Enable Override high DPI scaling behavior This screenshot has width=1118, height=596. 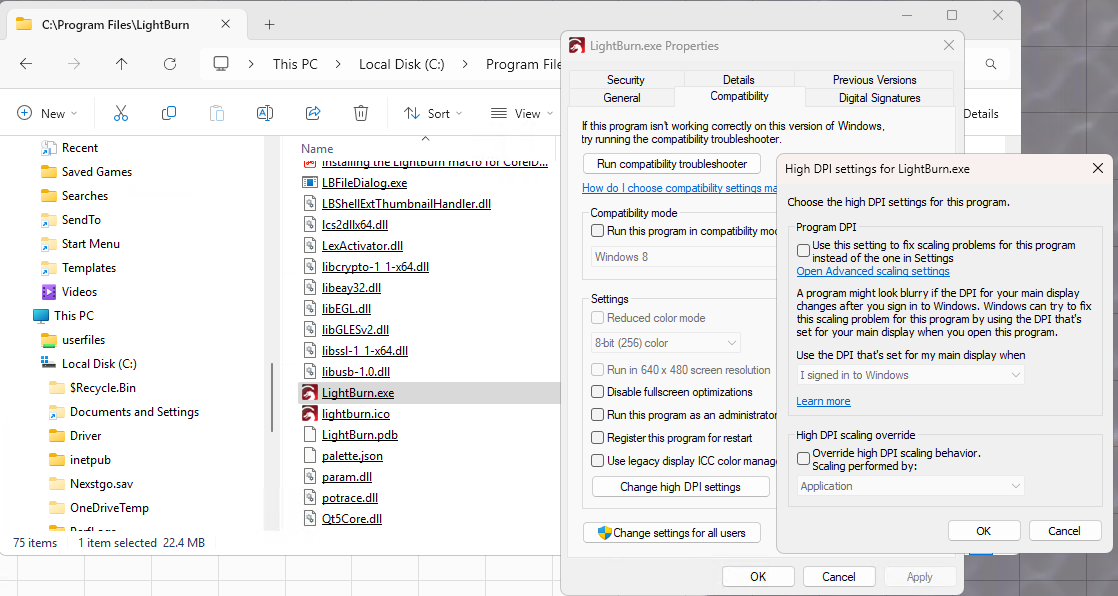tap(804, 458)
